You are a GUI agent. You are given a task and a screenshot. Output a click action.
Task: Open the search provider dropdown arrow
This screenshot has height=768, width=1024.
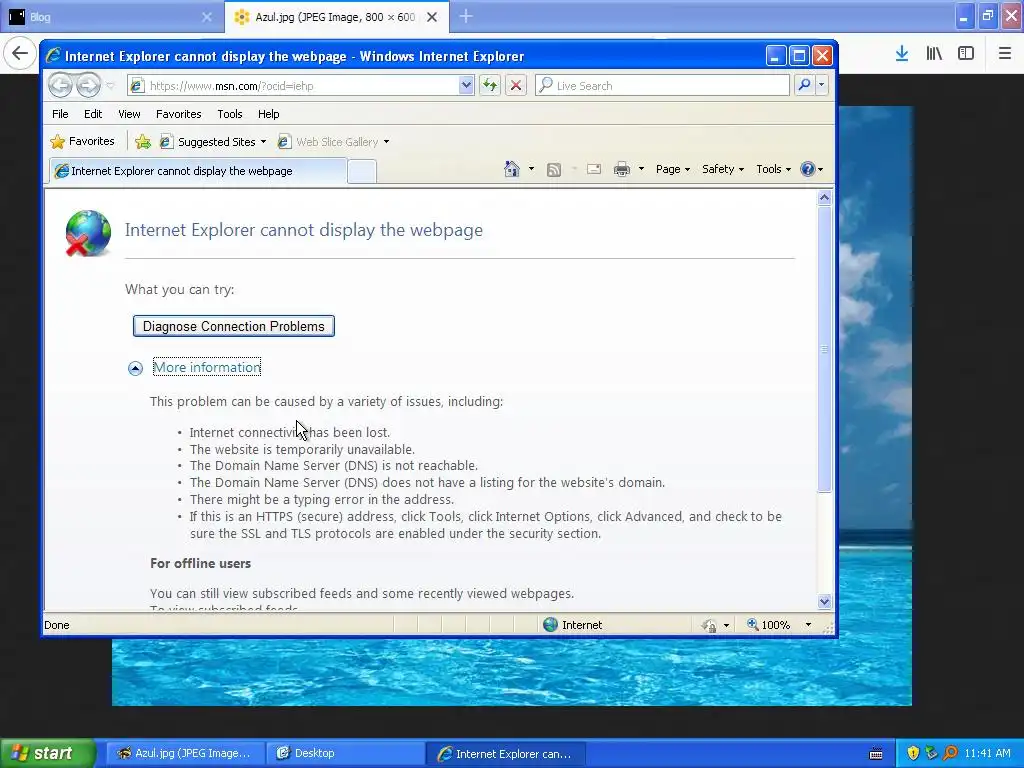click(x=822, y=85)
